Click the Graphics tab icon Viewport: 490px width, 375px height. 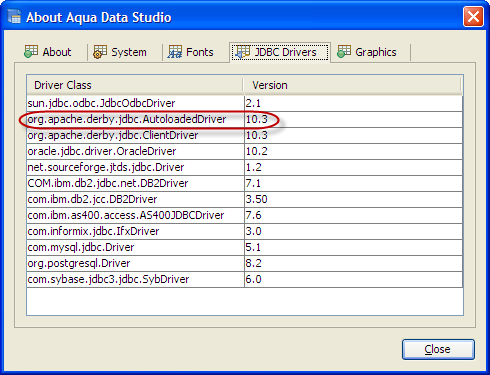click(x=344, y=52)
